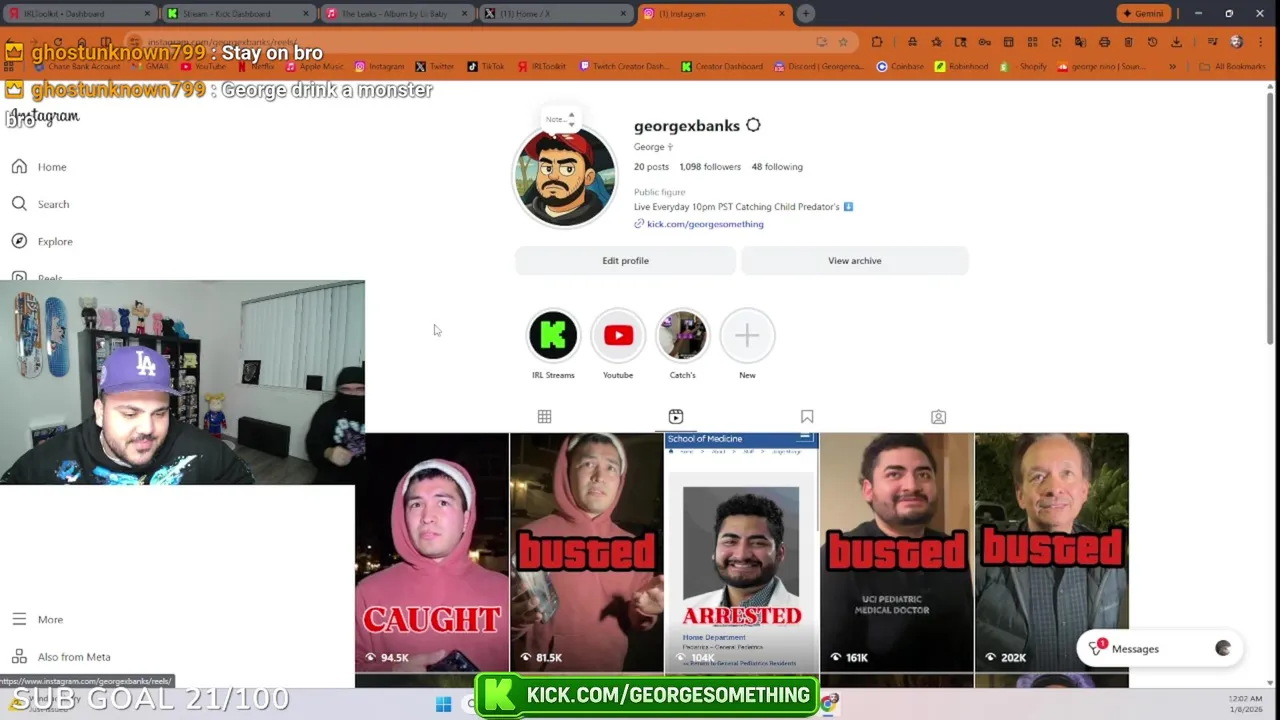
Task: Open the Catch's story highlight
Action: pyautogui.click(x=682, y=345)
